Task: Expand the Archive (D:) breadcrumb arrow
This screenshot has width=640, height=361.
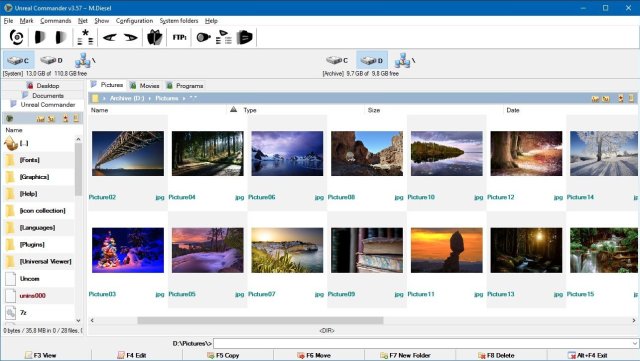Action: 149,98
